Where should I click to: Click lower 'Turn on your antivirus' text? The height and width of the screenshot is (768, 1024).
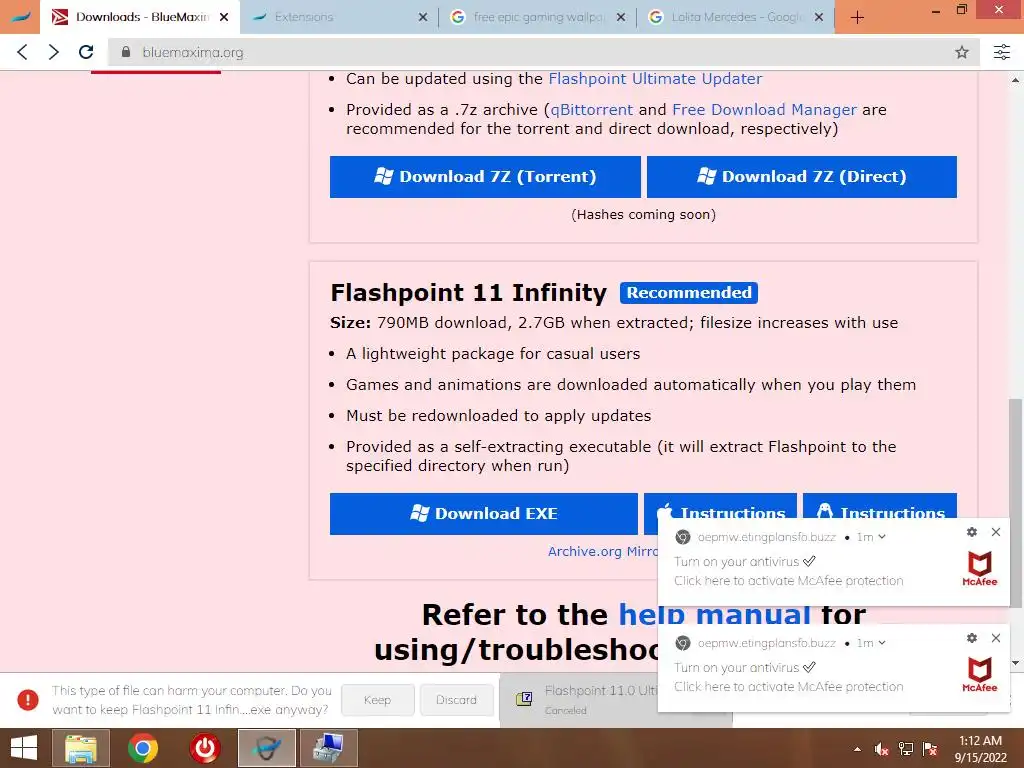click(x=737, y=667)
